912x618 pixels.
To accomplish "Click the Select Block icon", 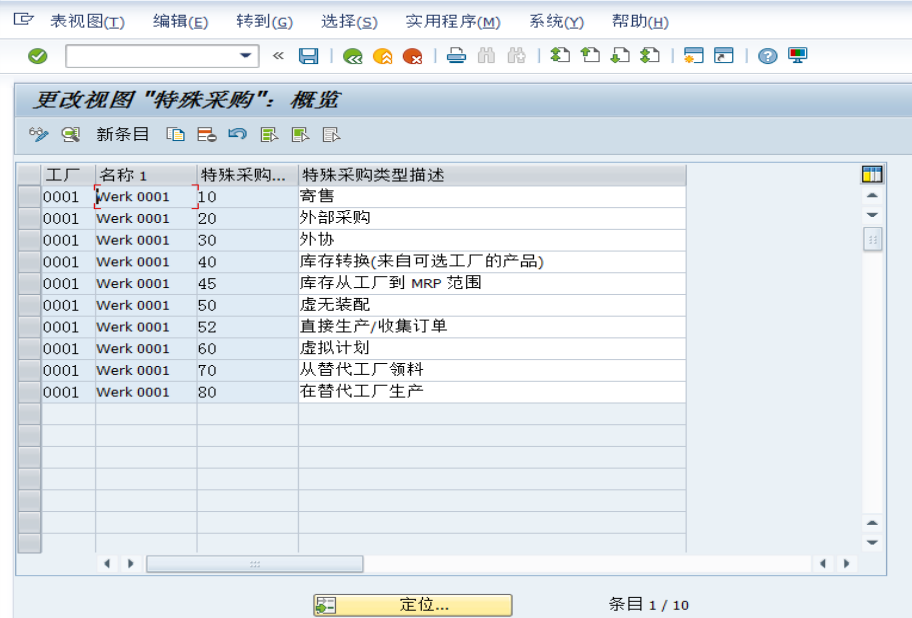I will click(300, 135).
